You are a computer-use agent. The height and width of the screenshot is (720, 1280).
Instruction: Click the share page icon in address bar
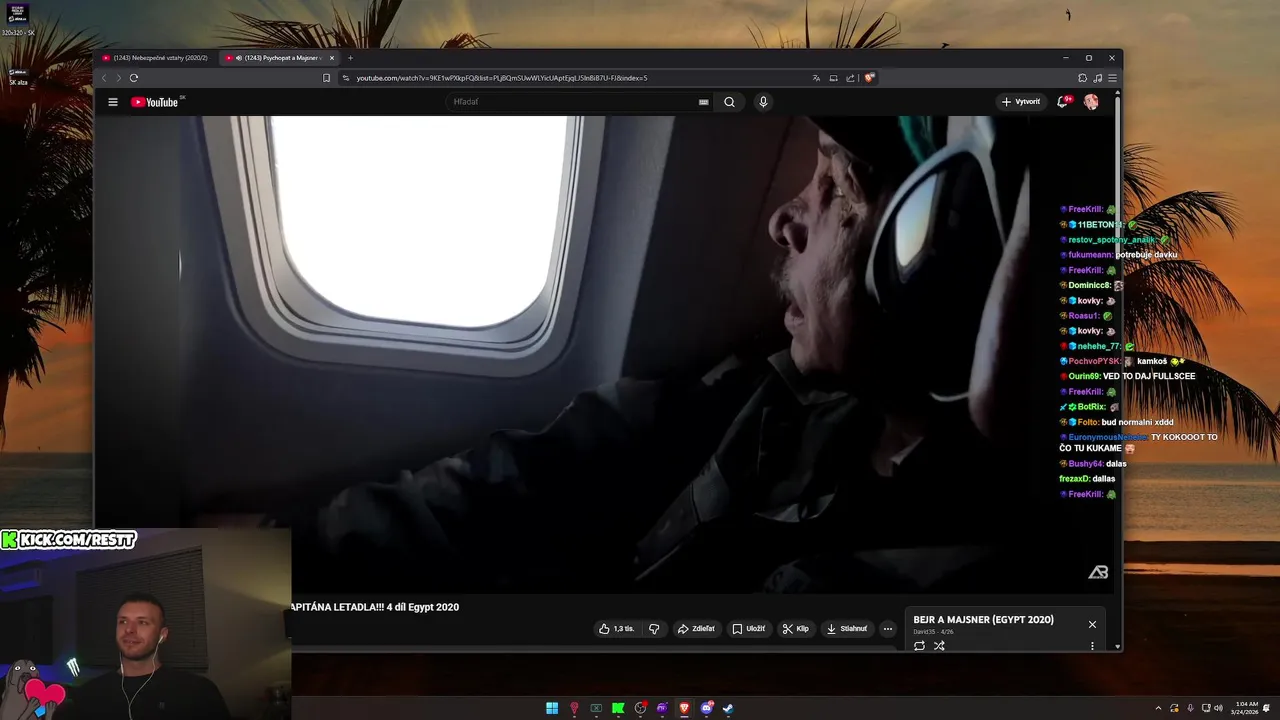(x=850, y=78)
